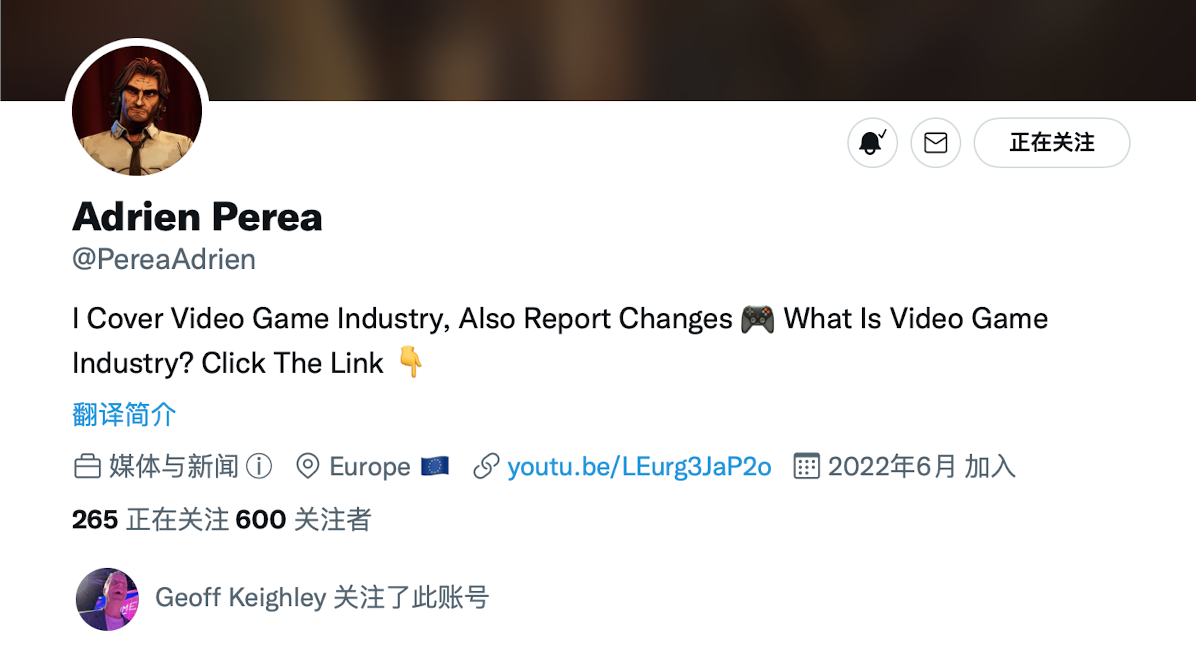Image resolution: width=1196 pixels, height=652 pixels.
Task: Click the Adrien Perea display name
Action: (x=198, y=217)
